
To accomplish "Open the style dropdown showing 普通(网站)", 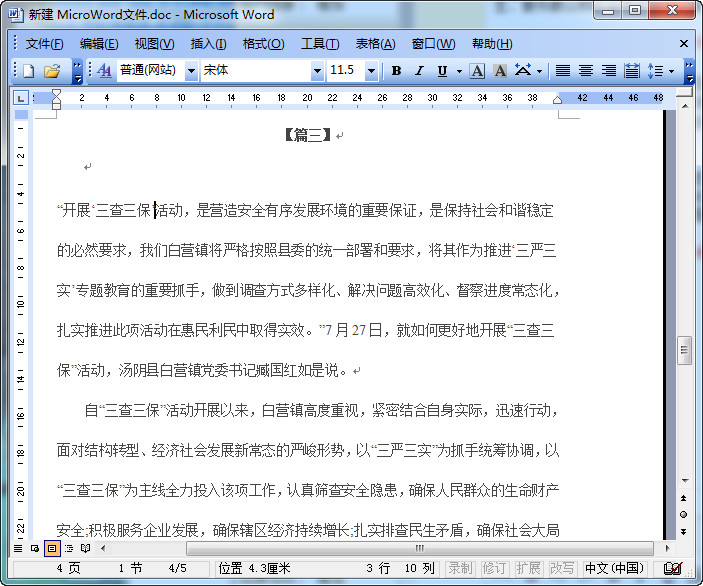I will click(x=191, y=71).
